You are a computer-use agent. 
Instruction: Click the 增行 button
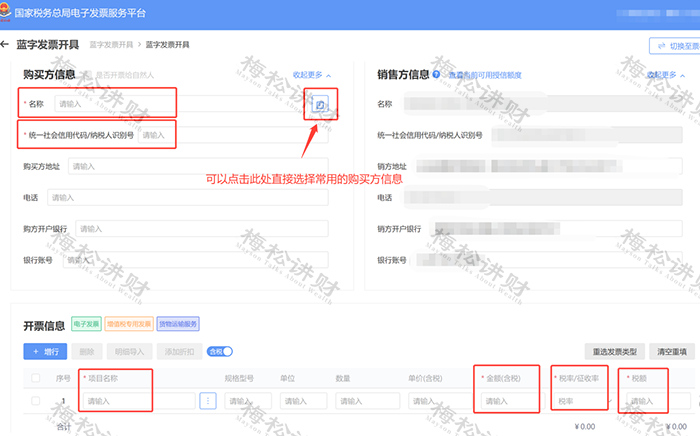(45, 352)
